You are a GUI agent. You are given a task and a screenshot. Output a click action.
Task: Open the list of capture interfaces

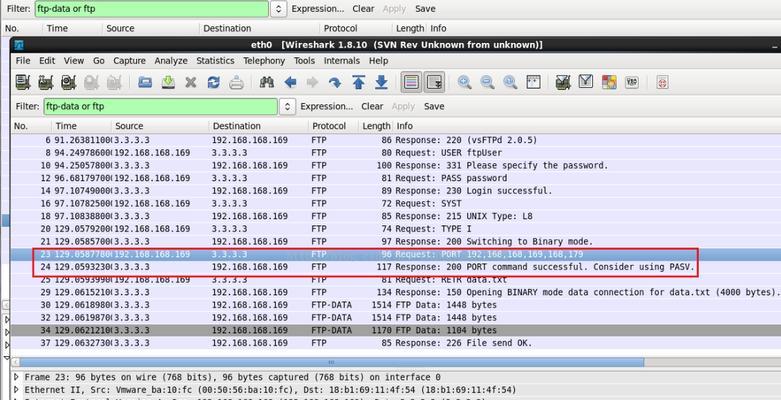[23, 82]
